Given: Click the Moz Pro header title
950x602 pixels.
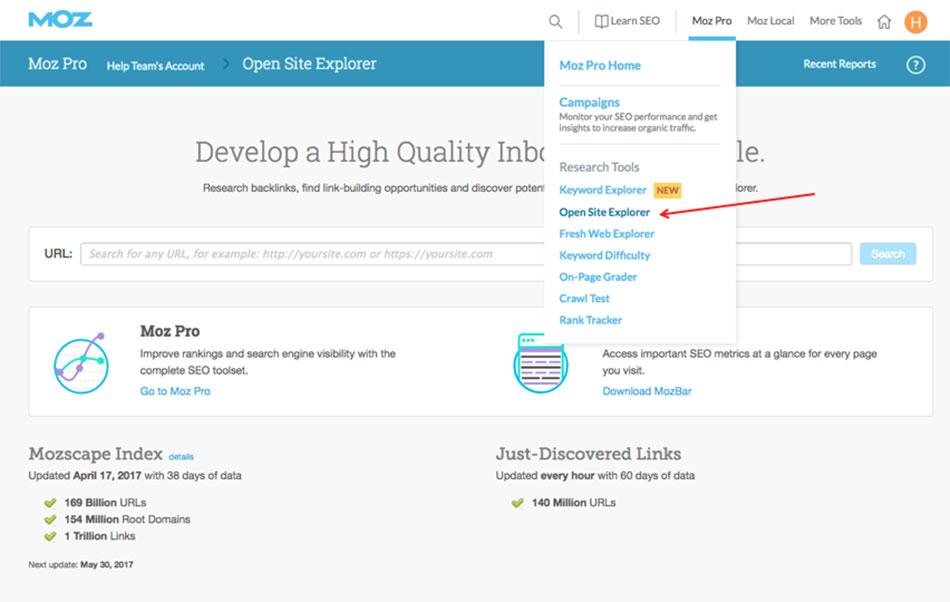Looking at the screenshot, I should (x=58, y=64).
